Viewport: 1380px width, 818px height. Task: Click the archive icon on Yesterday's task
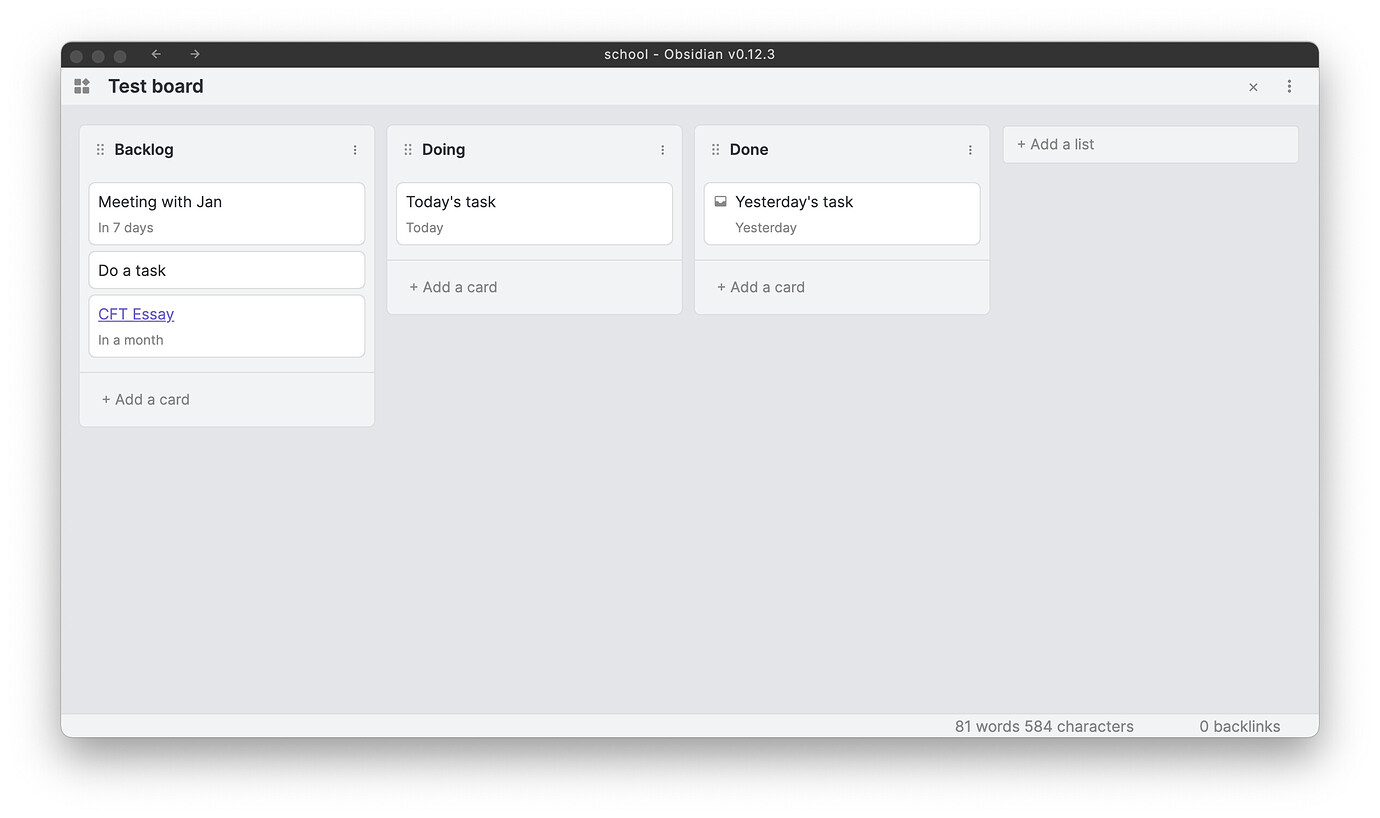(x=720, y=201)
